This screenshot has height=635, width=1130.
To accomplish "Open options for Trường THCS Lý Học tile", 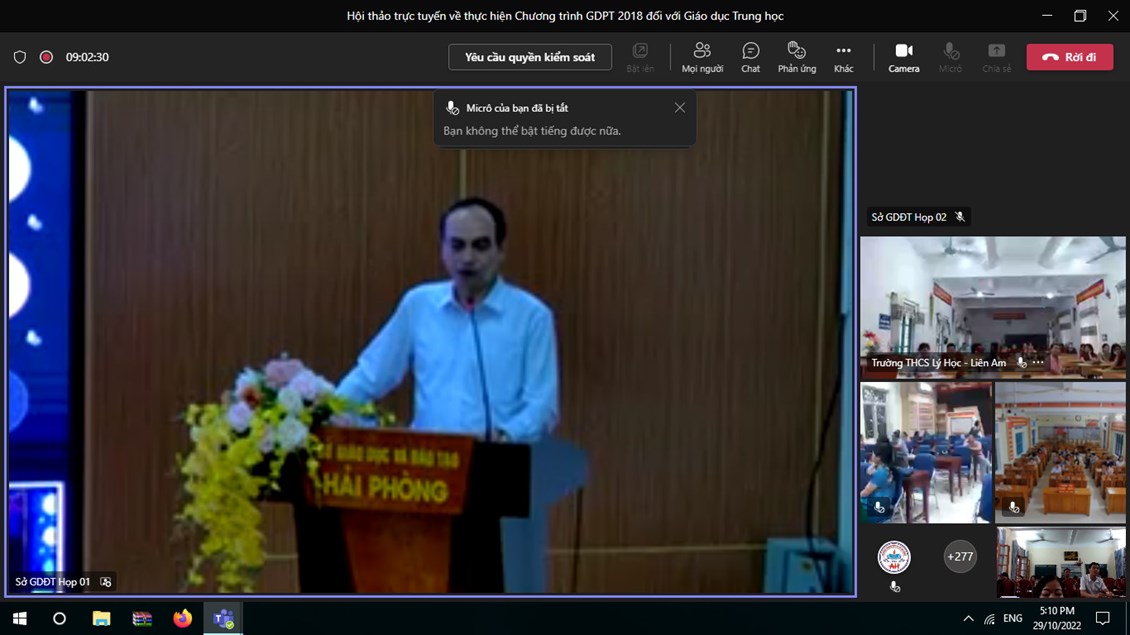I will 1039,363.
